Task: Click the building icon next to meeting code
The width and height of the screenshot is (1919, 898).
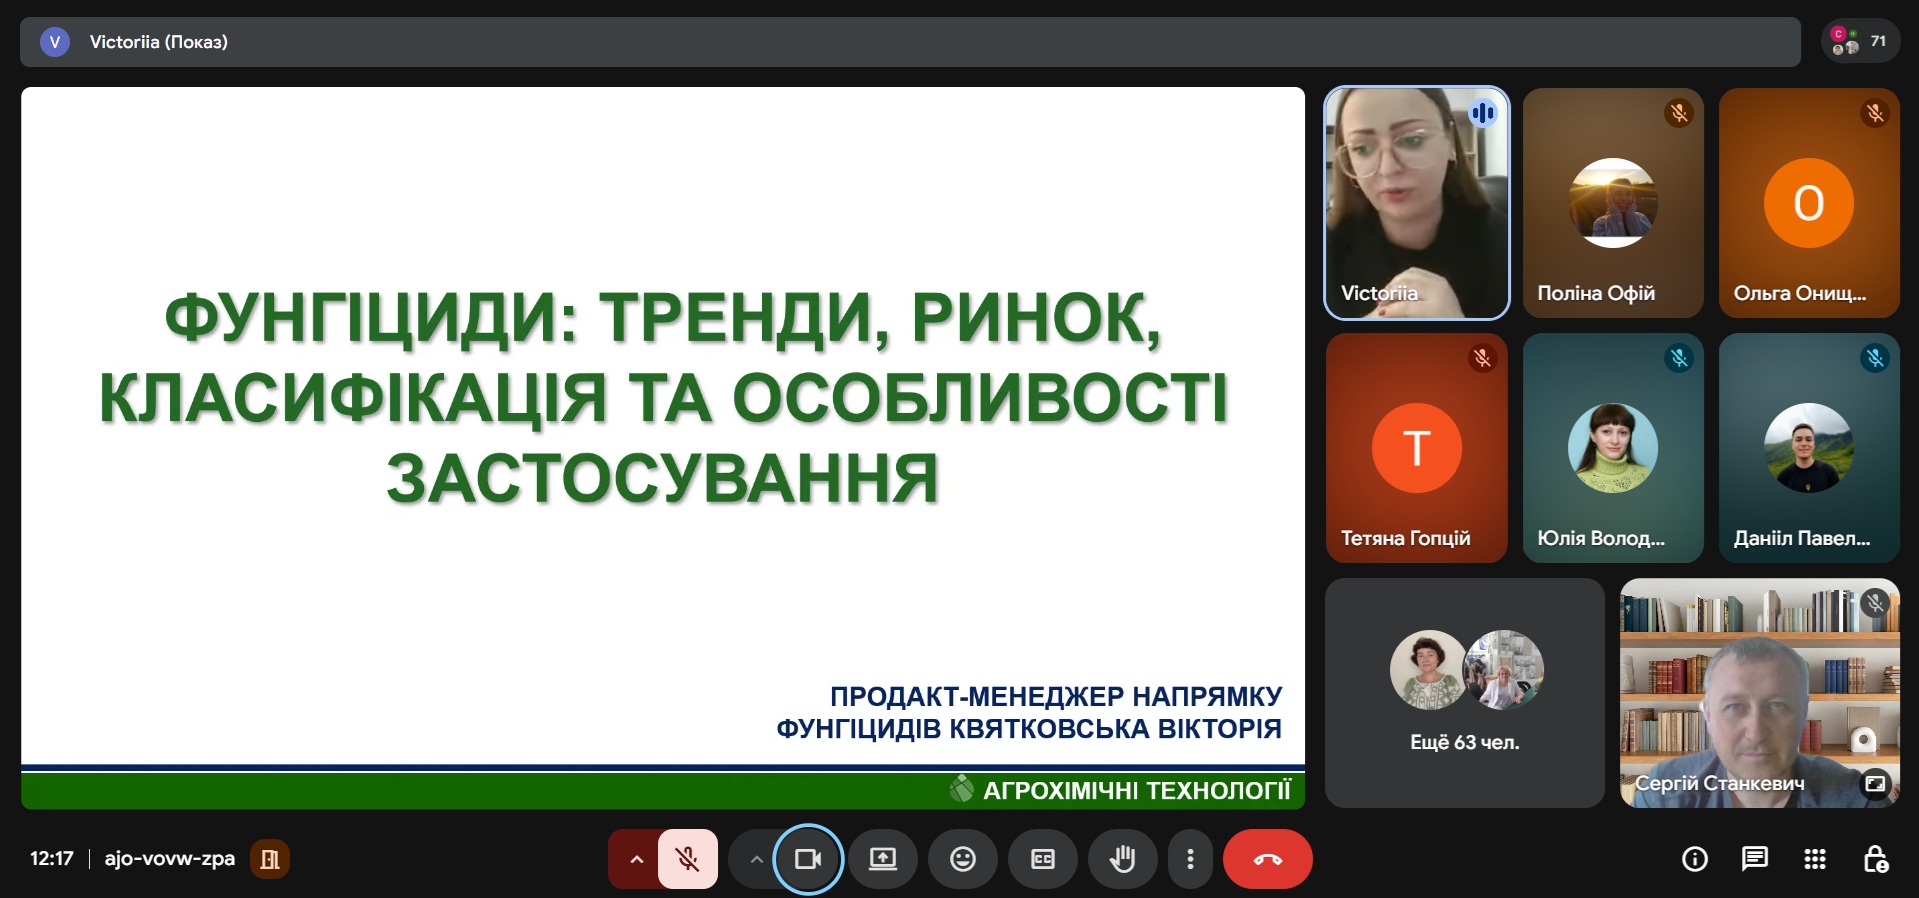Action: [x=269, y=859]
